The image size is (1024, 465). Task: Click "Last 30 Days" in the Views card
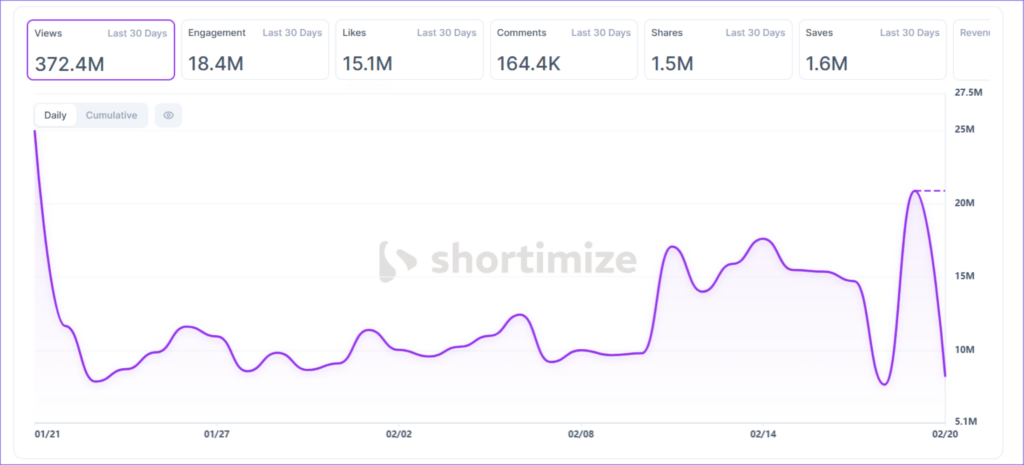[137, 33]
